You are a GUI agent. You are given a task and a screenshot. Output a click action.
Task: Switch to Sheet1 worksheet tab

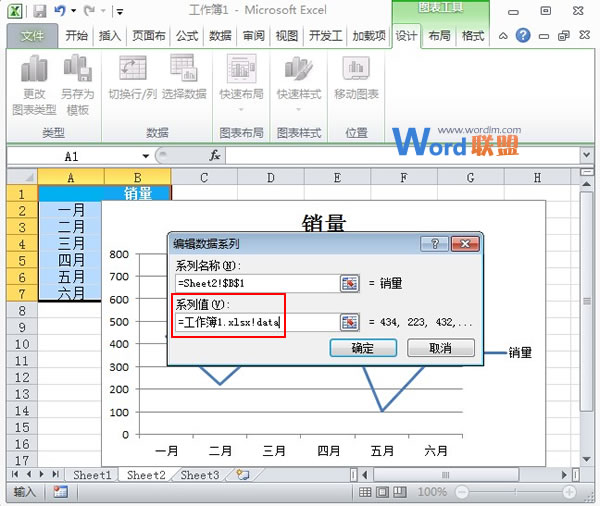coord(92,475)
